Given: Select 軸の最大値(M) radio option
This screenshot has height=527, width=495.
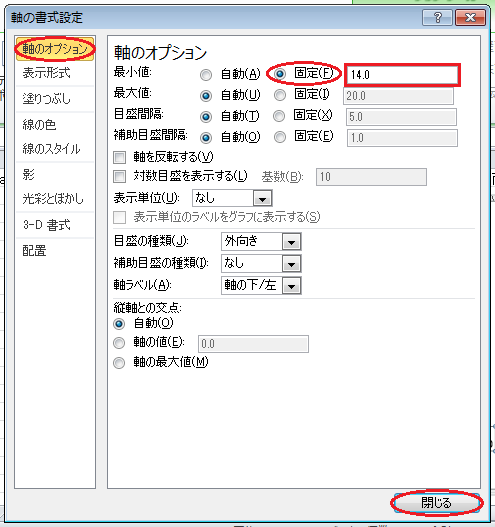Looking at the screenshot, I should (x=119, y=363).
